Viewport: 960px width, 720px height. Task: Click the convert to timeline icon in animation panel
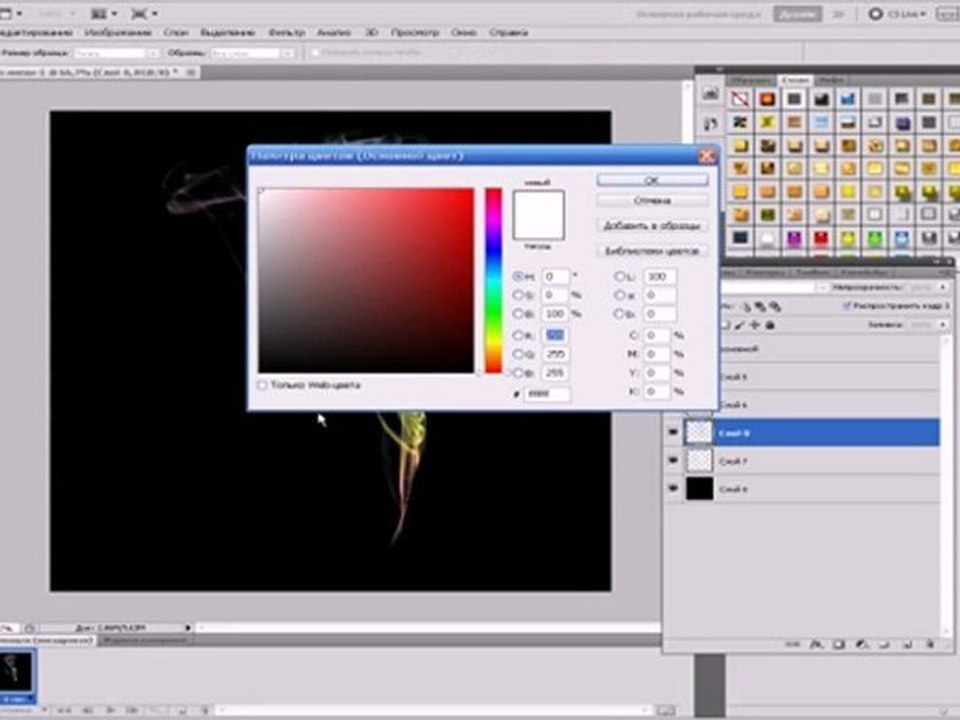pos(666,710)
